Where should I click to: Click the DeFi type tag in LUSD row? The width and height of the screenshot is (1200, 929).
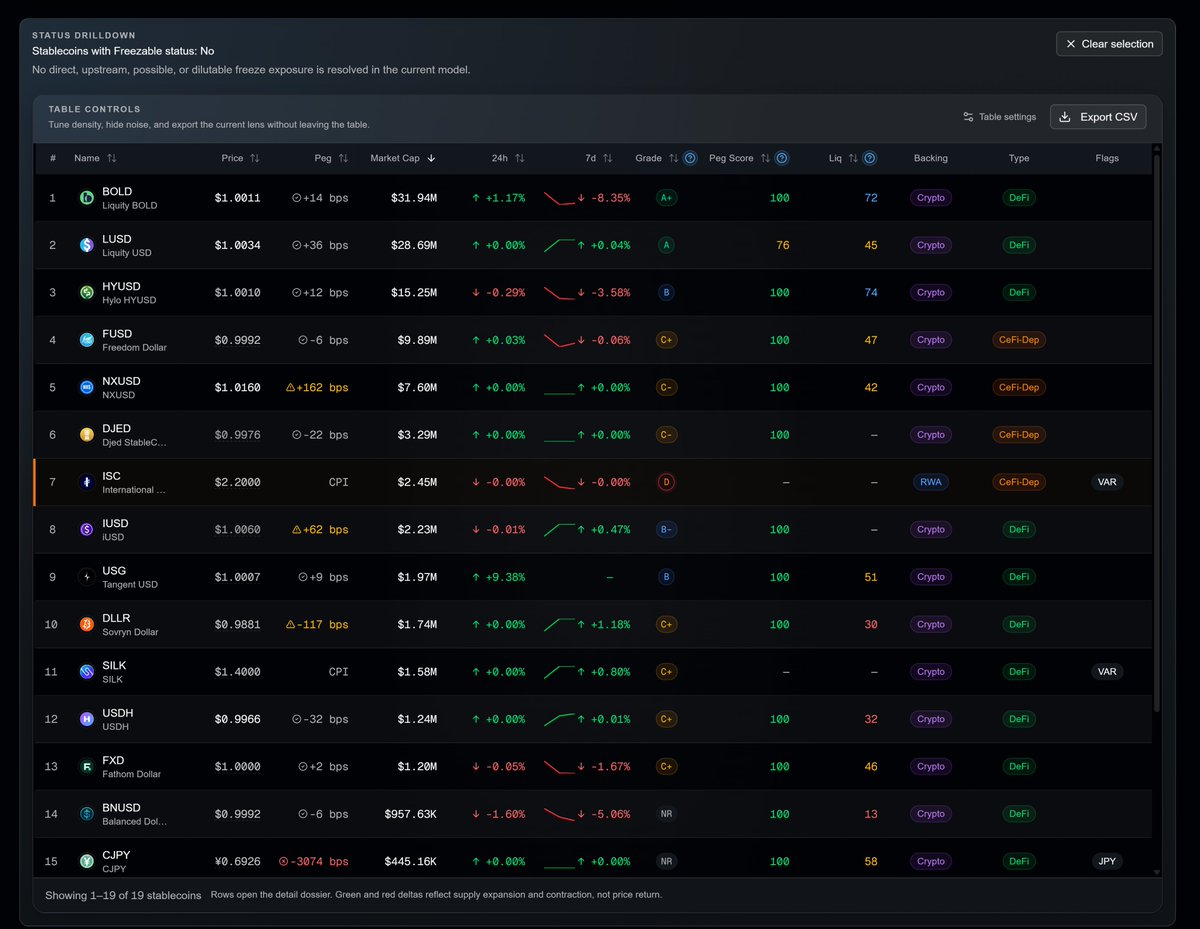pos(1019,245)
